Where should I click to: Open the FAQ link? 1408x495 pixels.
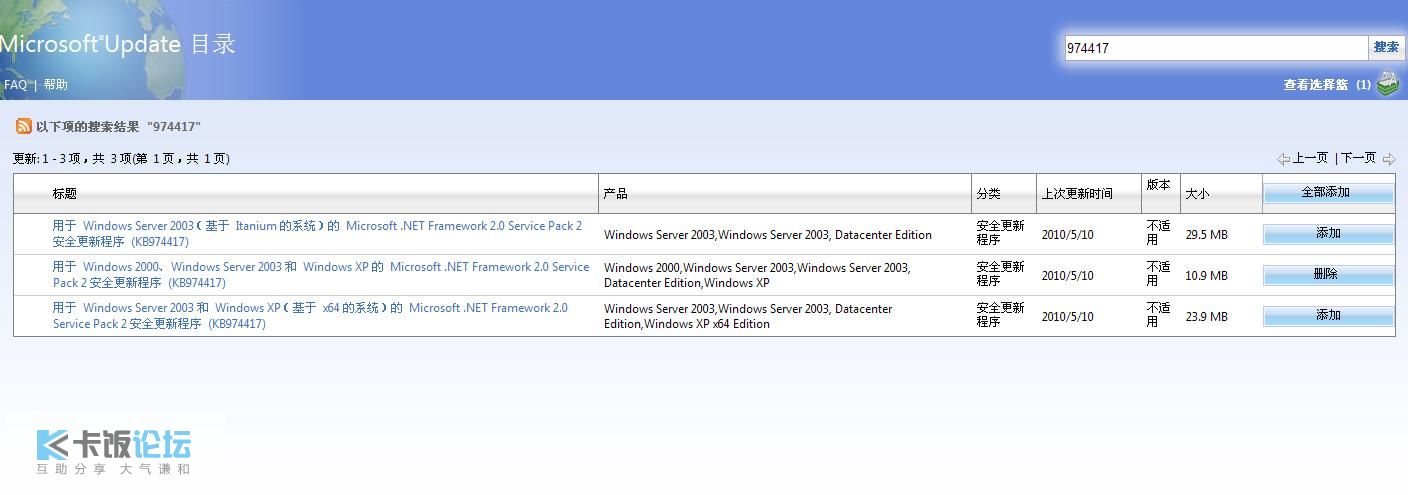[x=16, y=85]
